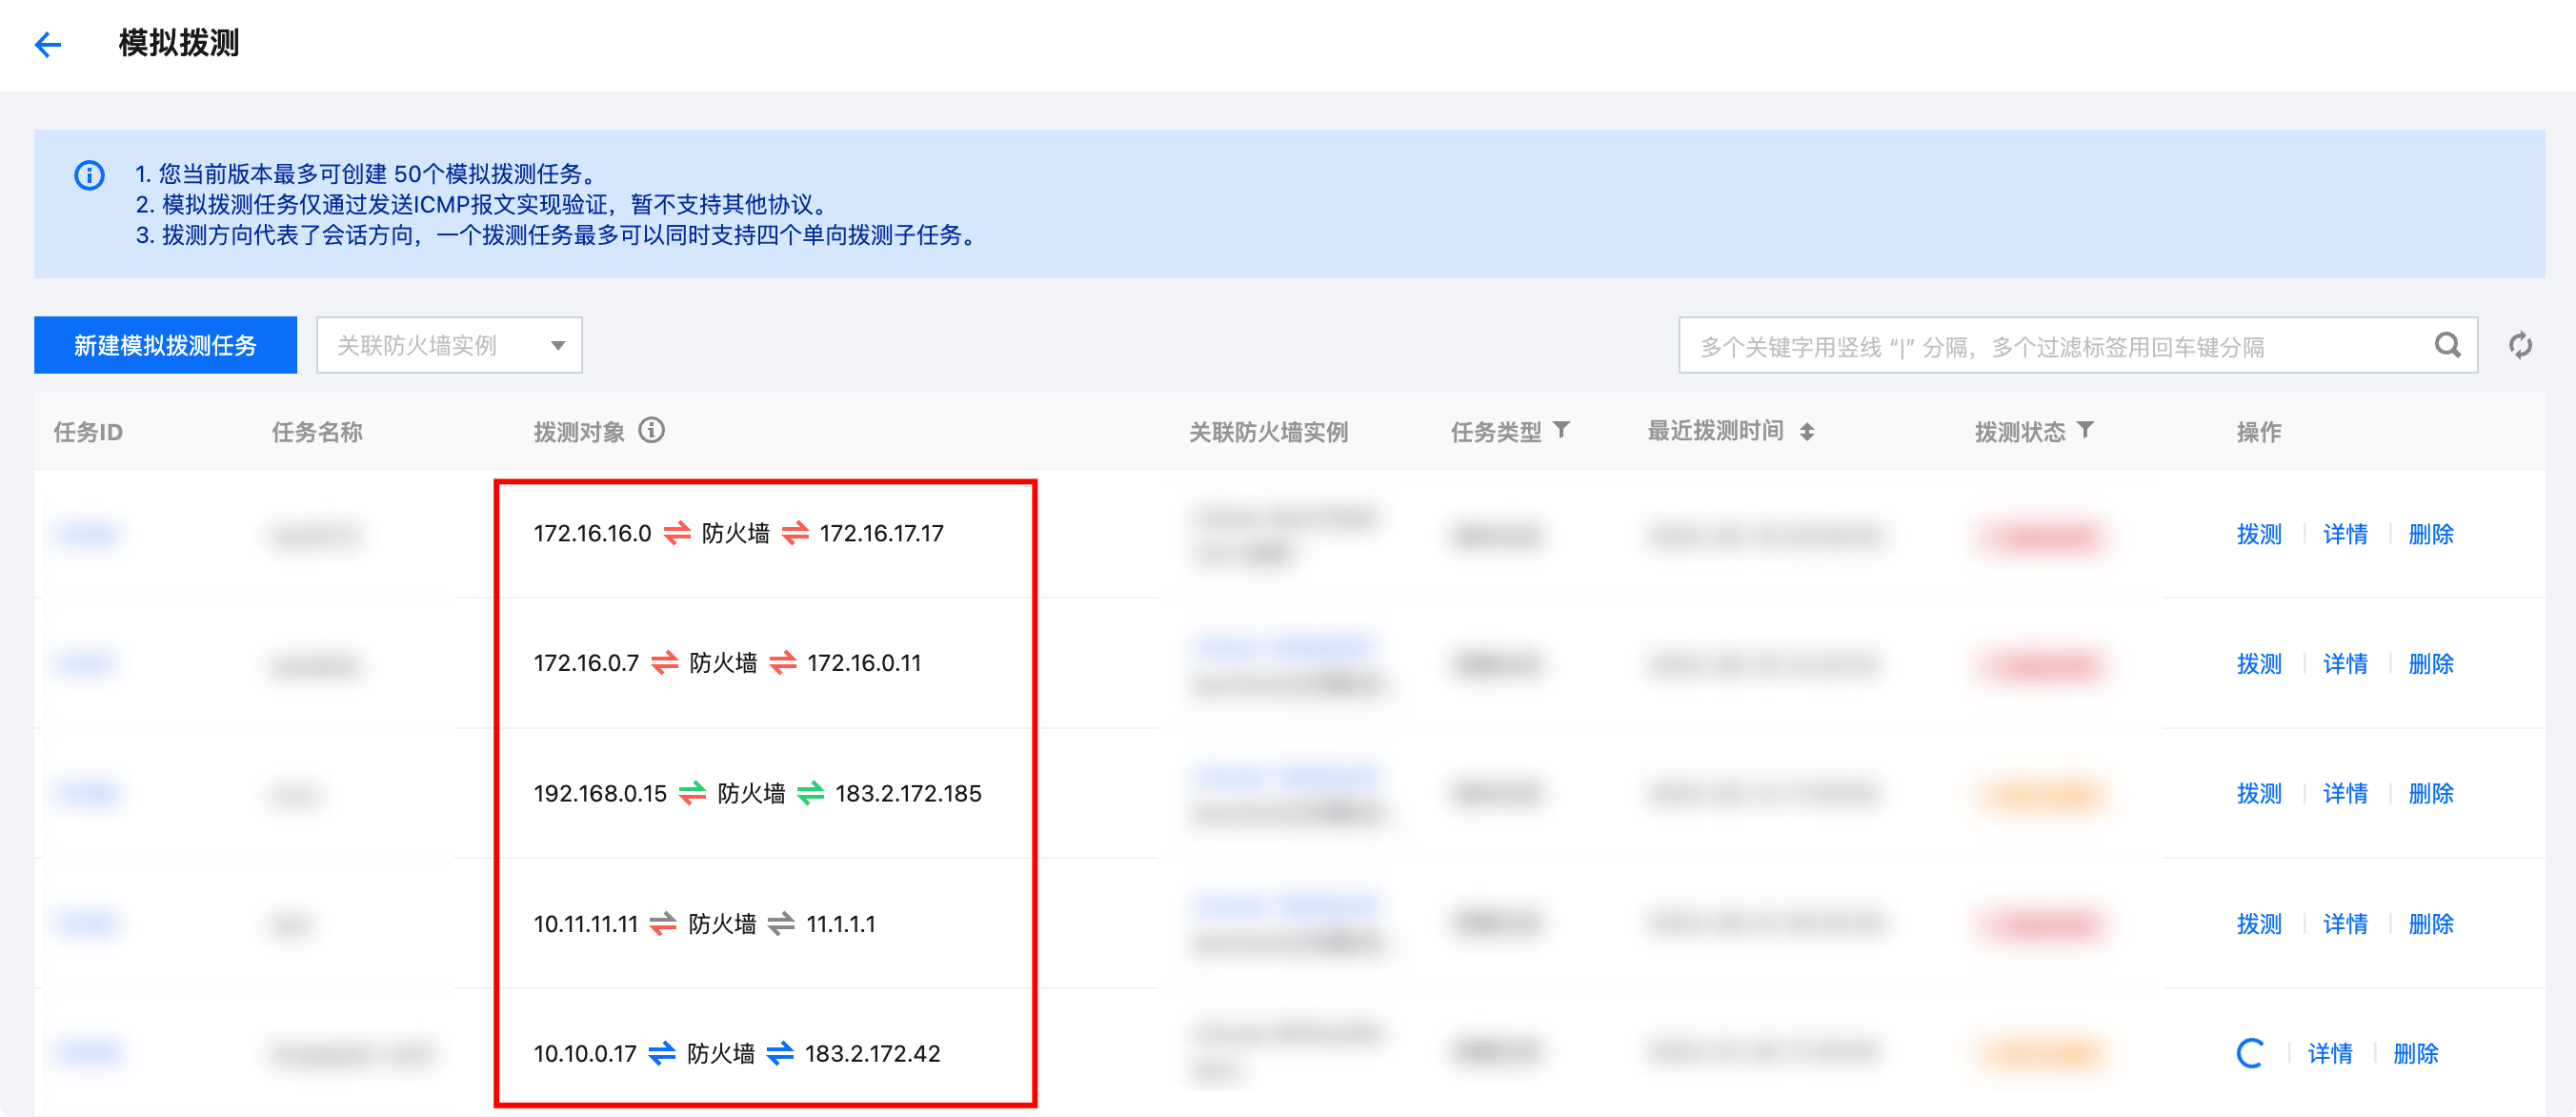Viewport: 2576px width, 1117px height.
Task: Click info icon beside 拨测对象 header
Action: 652,431
